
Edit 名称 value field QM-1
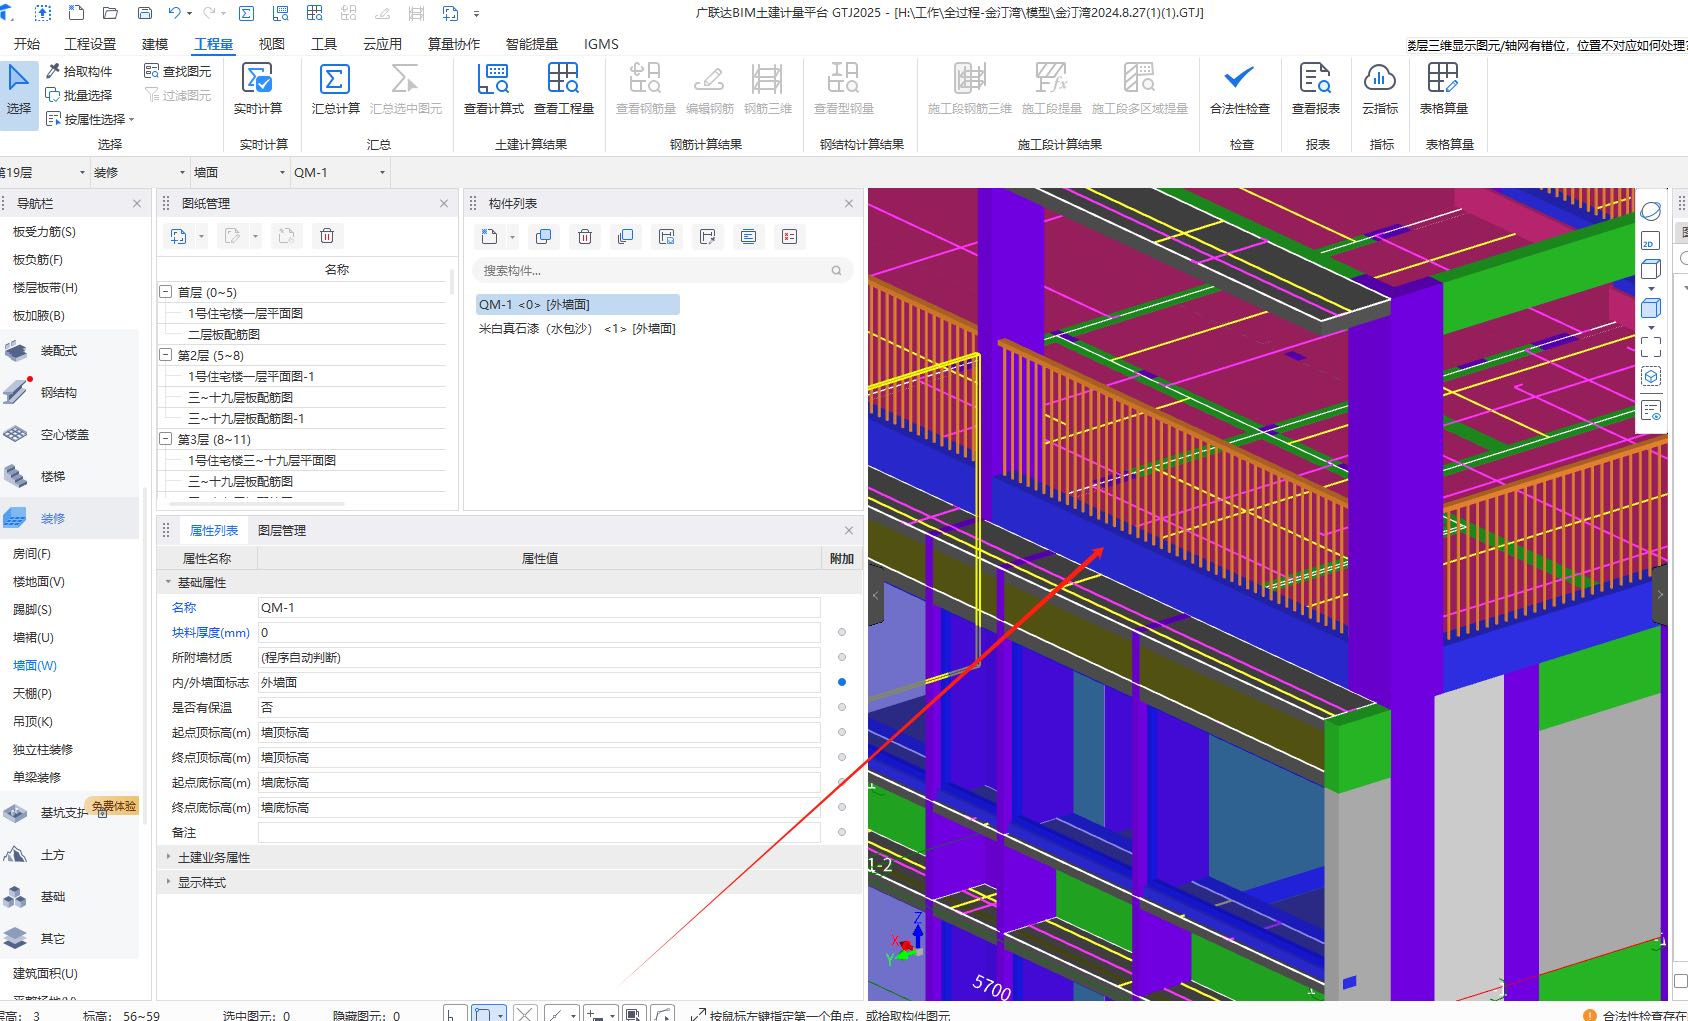(x=539, y=607)
